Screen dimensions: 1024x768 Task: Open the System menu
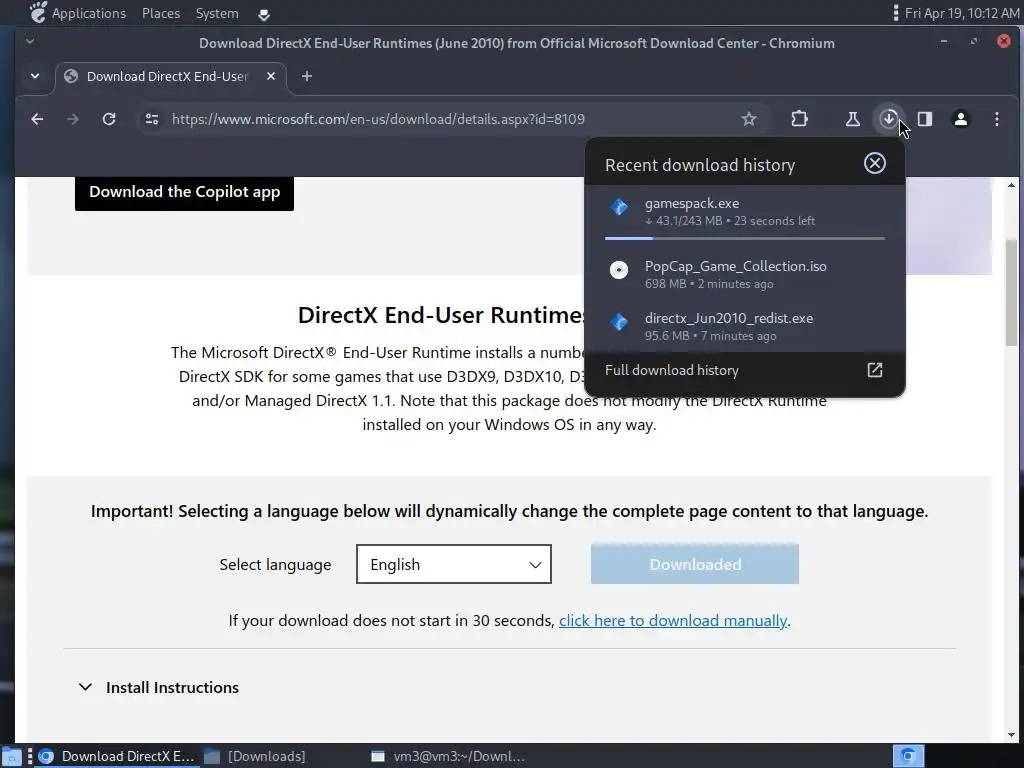pos(217,13)
